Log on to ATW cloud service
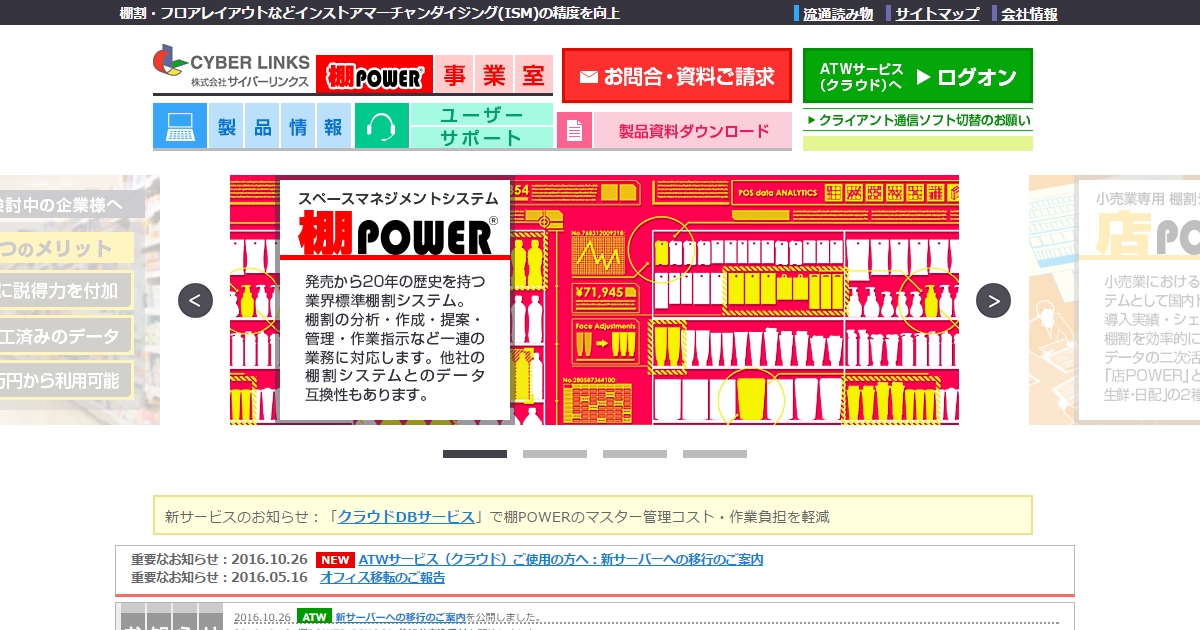The image size is (1200, 630). tap(918, 76)
